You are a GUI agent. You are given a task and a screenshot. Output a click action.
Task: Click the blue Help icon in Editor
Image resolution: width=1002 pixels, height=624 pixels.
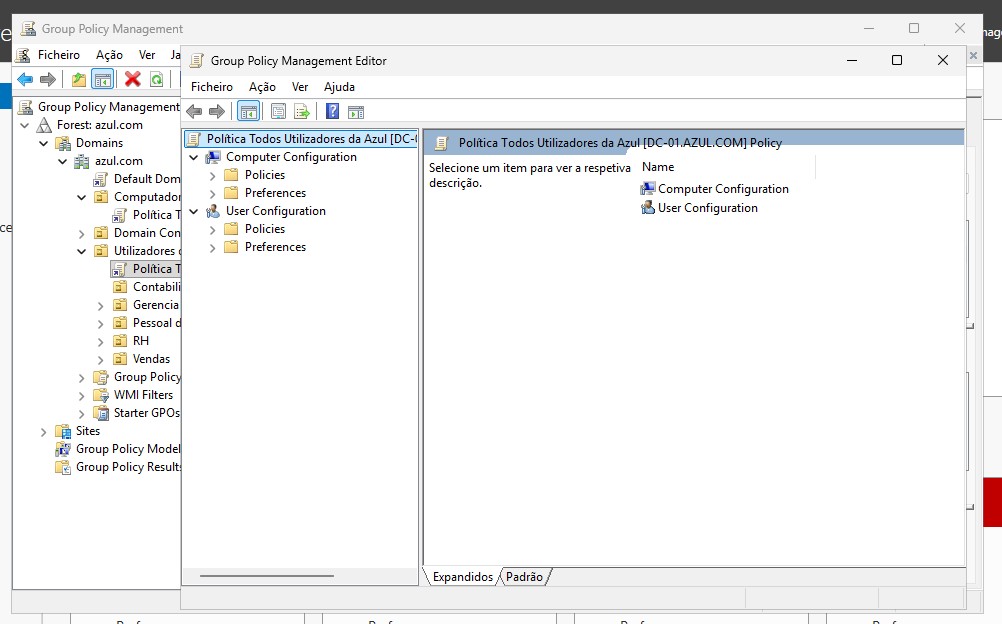(x=332, y=111)
